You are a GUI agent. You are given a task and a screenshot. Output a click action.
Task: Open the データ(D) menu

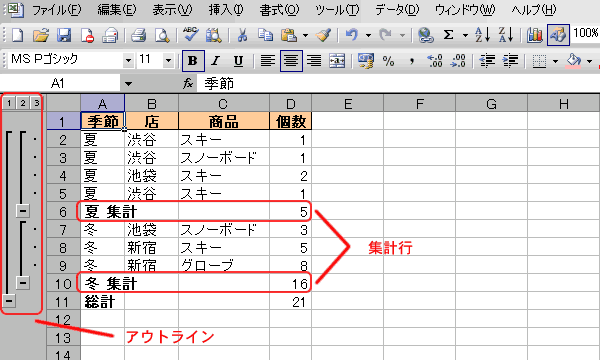click(x=397, y=10)
